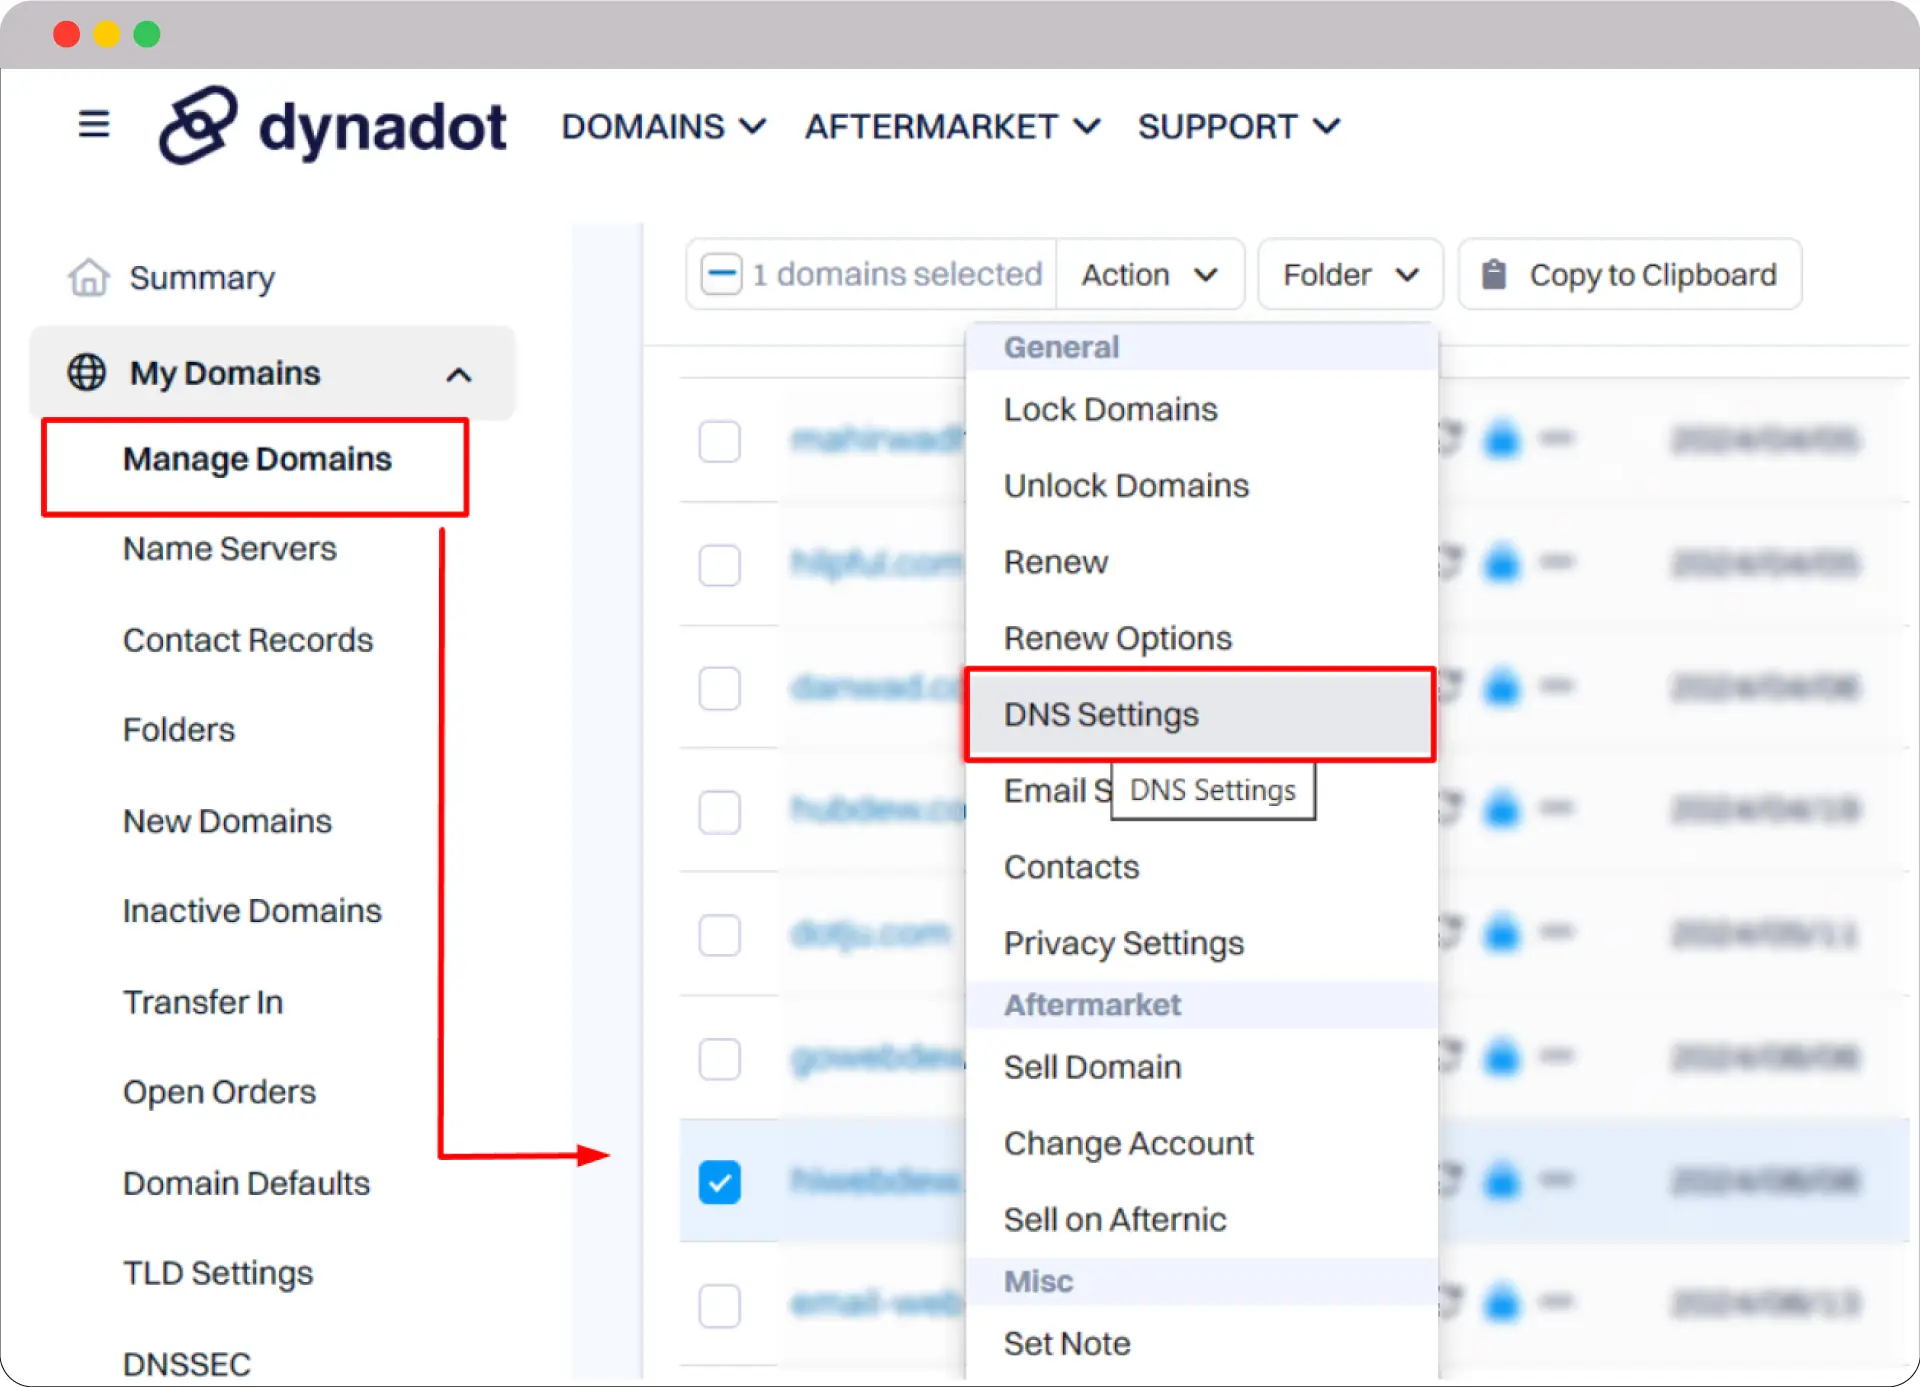This screenshot has width=1920, height=1387.
Task: Go to Manage Domains in the sidebar
Action: tap(257, 458)
